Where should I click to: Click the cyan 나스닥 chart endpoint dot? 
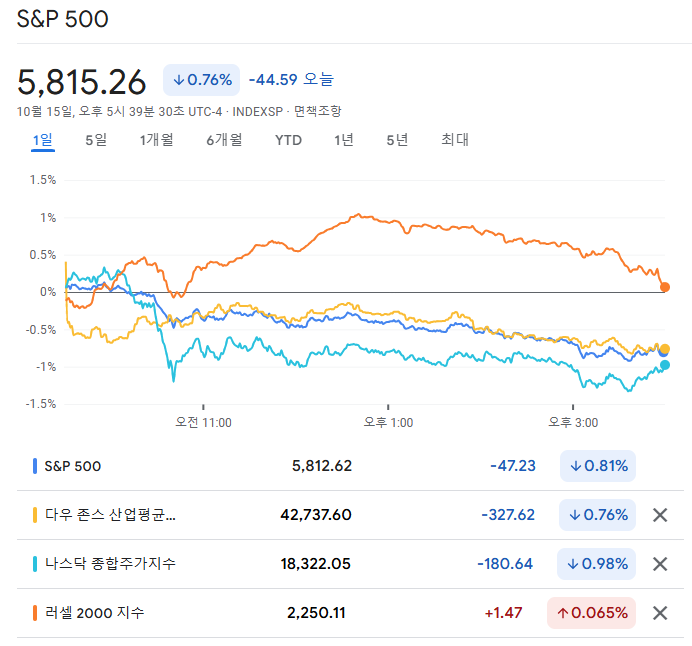[x=665, y=365]
